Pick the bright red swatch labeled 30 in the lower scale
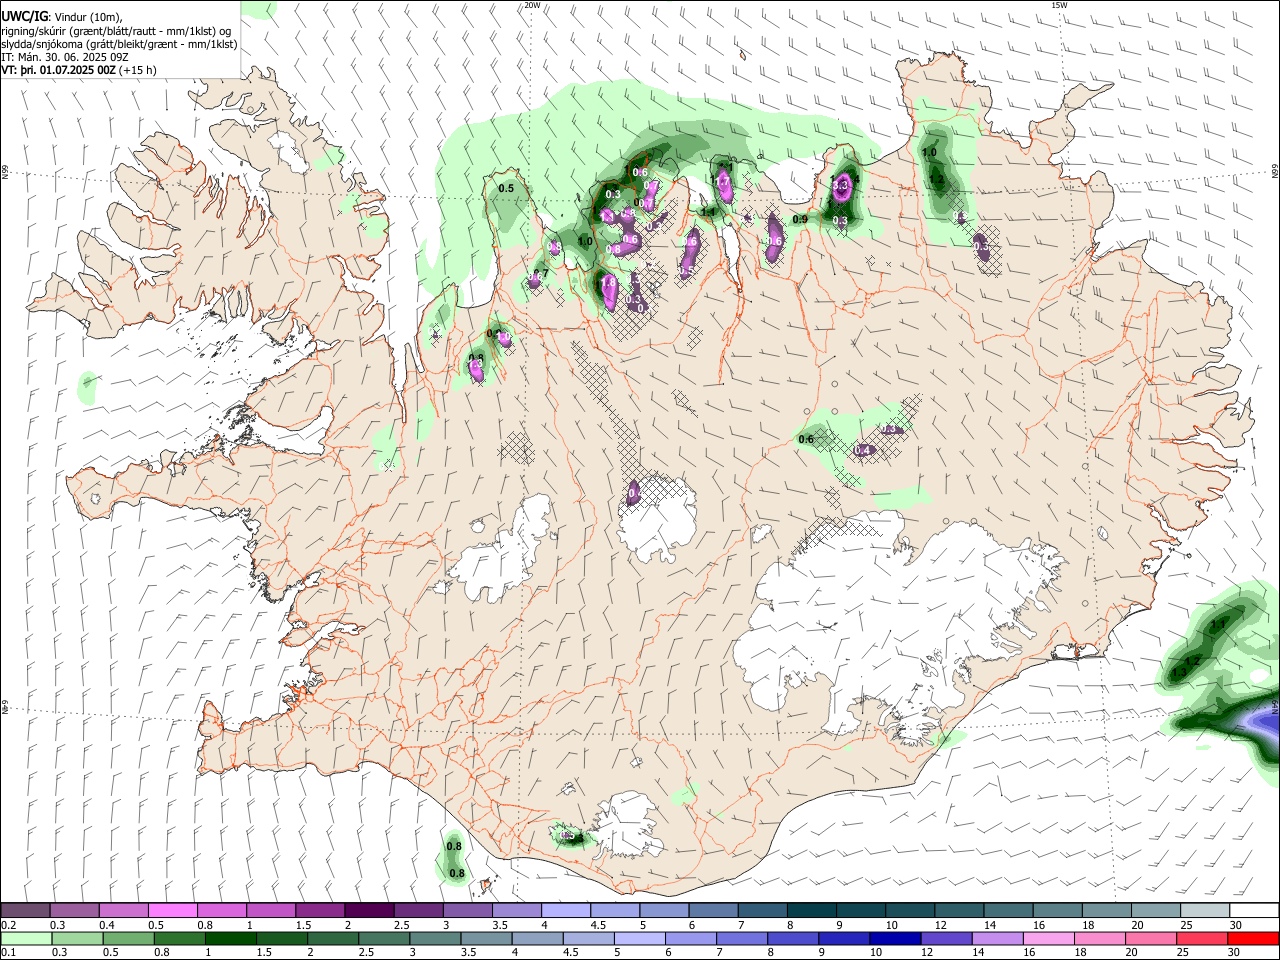Viewport: 1280px width, 960px height. [x=1254, y=938]
